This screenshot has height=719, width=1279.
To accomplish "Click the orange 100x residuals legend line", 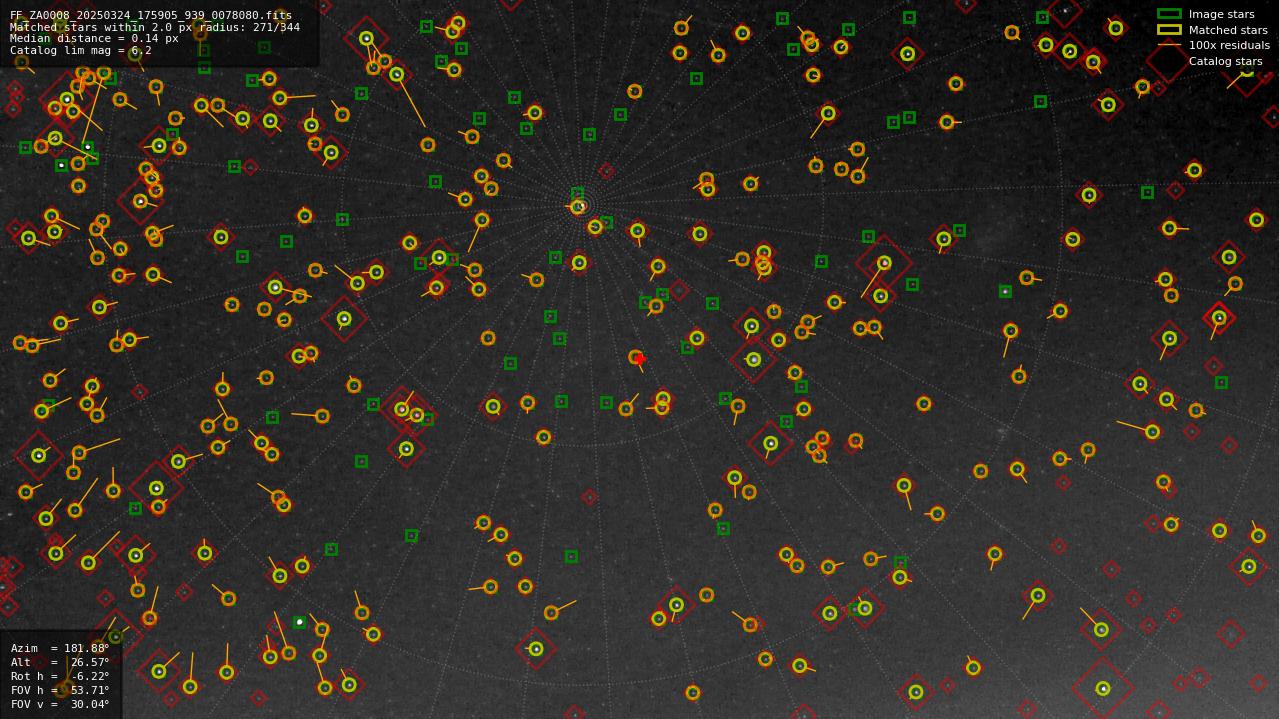I will coord(1169,45).
